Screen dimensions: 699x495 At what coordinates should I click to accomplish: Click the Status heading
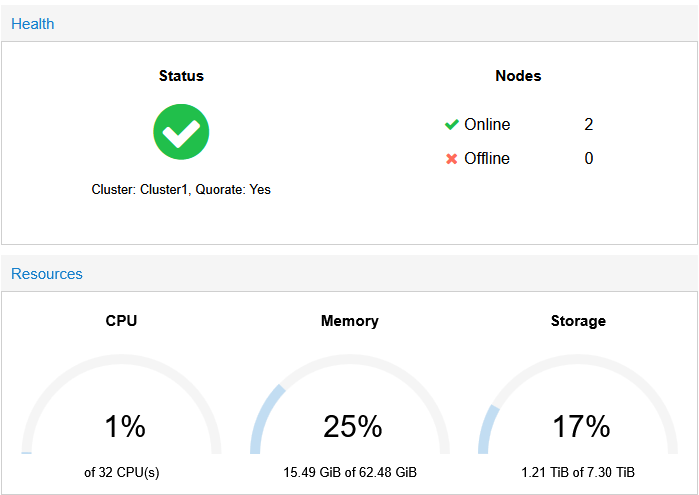tap(181, 76)
